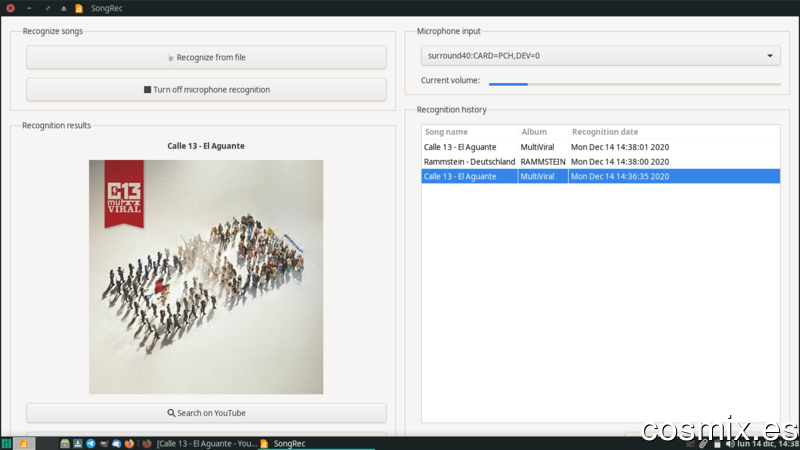Click the current volume level bar

[634, 84]
